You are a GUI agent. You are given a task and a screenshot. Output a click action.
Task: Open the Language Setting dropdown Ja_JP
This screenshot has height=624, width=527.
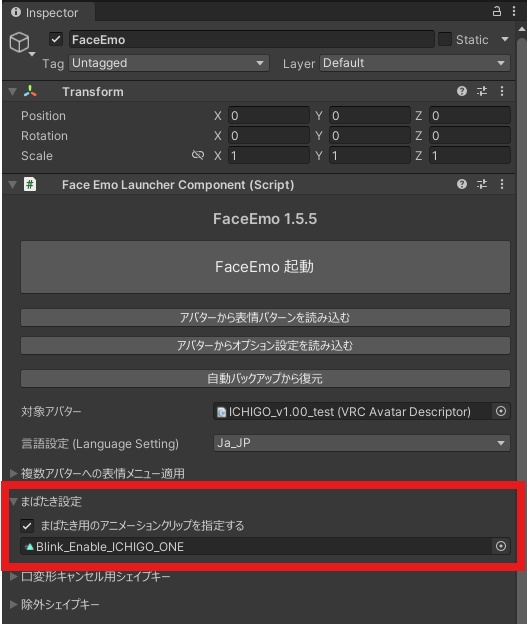361,443
